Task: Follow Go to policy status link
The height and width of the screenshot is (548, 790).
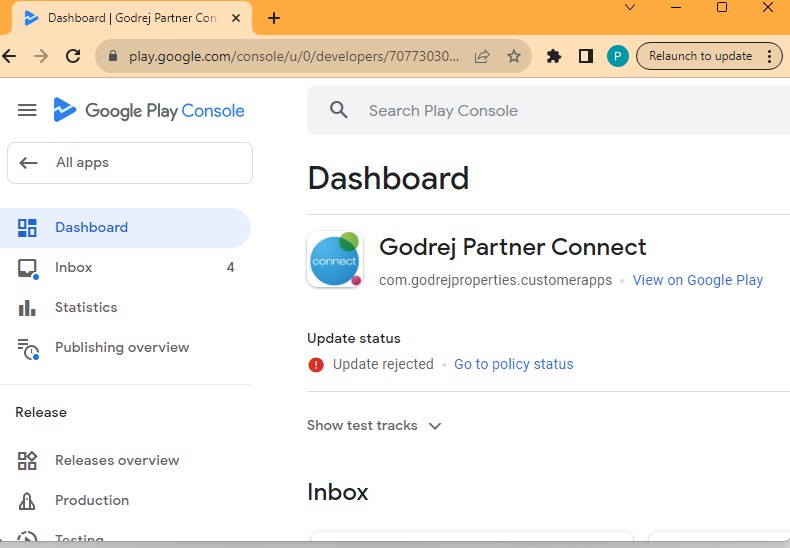Action: (x=513, y=365)
